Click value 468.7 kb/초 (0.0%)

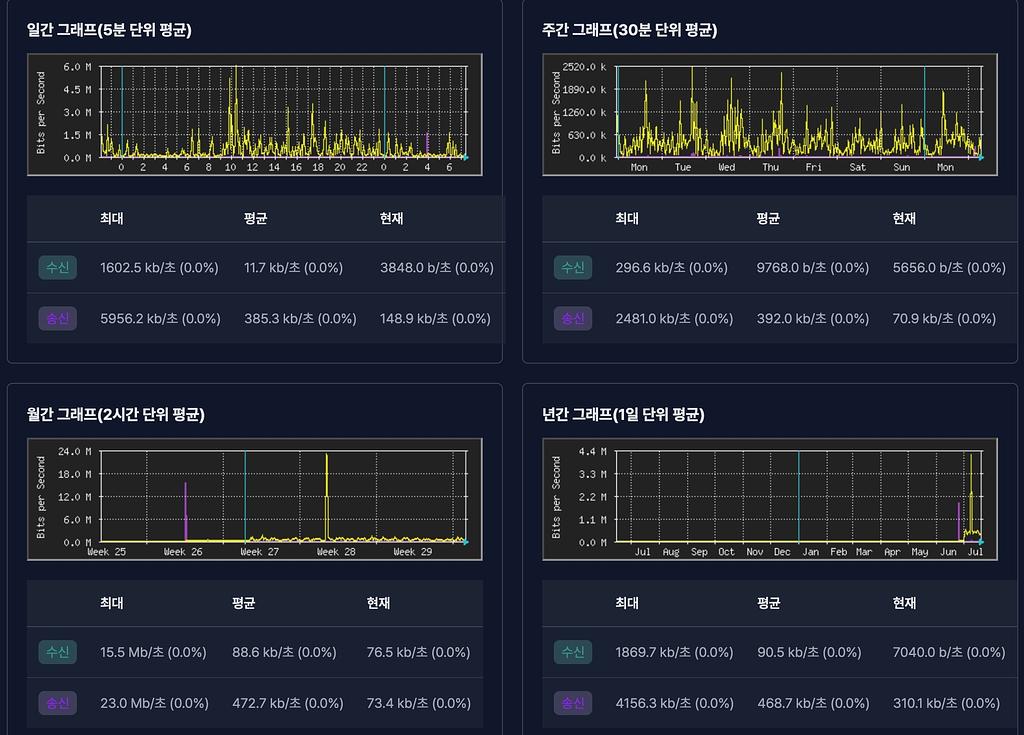[x=814, y=704]
